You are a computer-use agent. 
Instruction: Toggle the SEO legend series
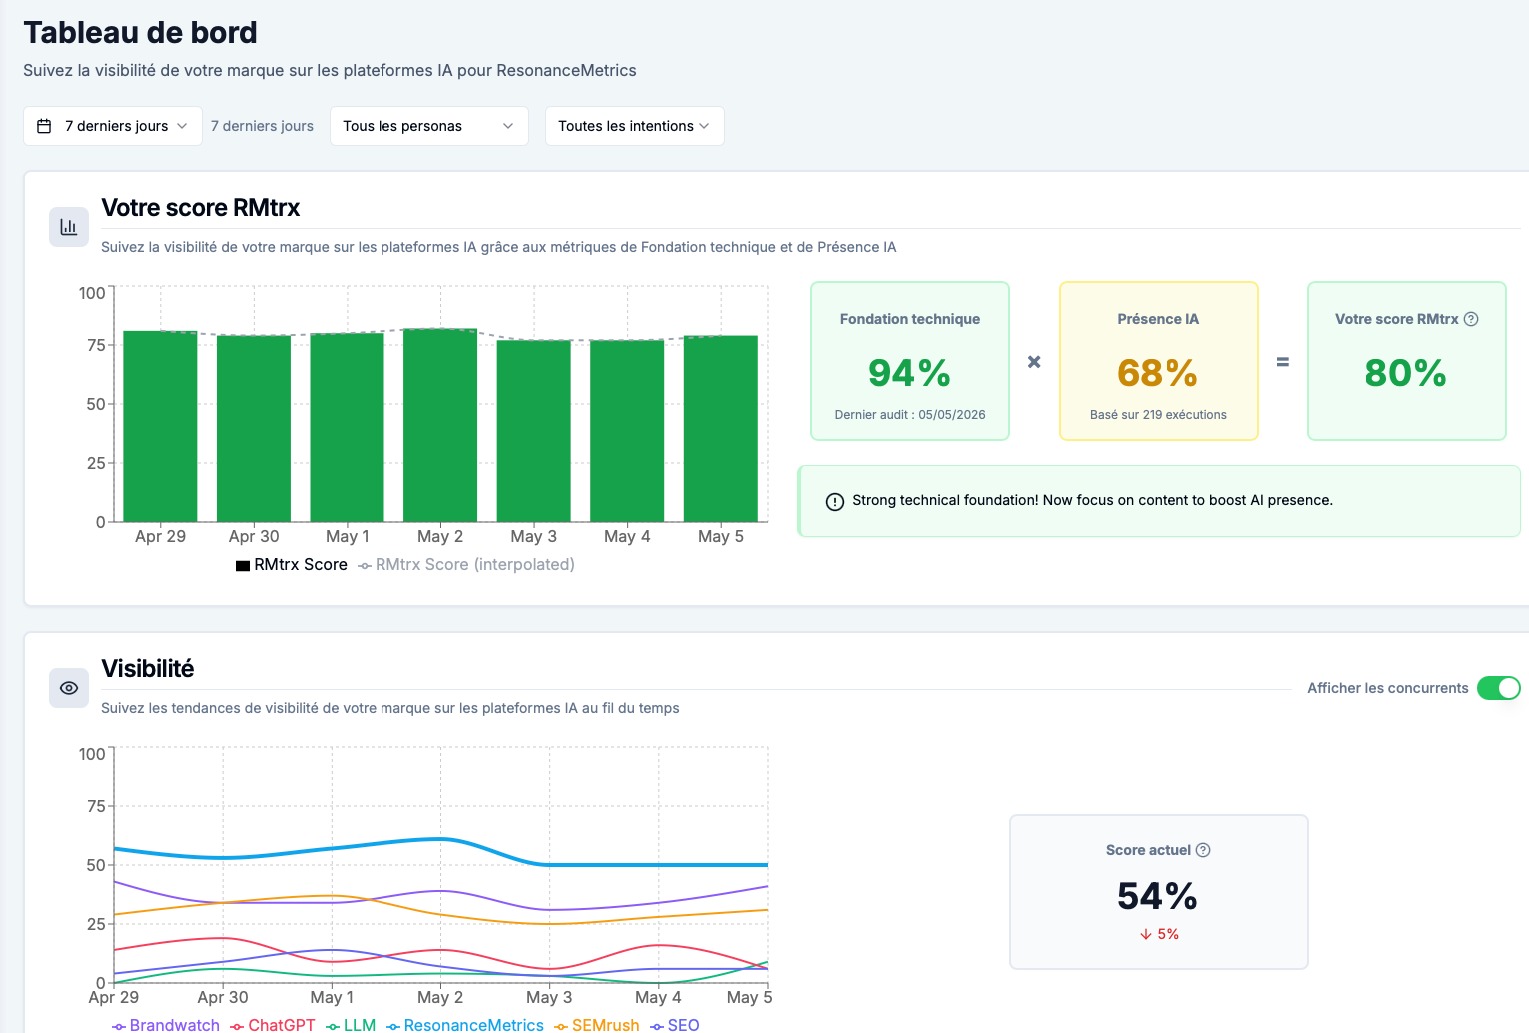tap(675, 1025)
